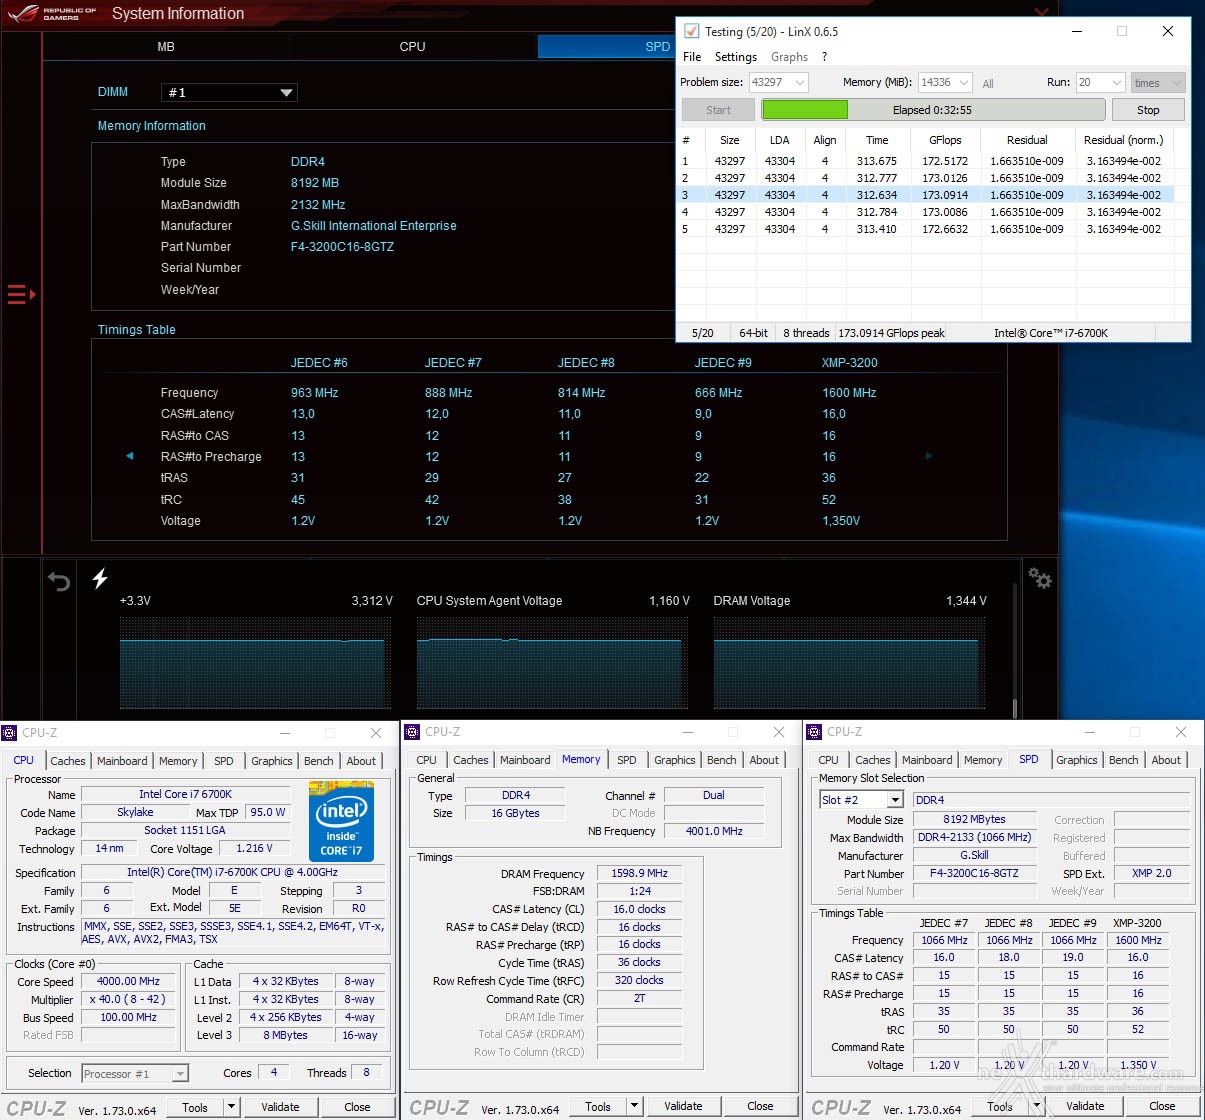Click the left arrow of the Timings Table
This screenshot has width=1205, height=1120.
pyautogui.click(x=129, y=456)
